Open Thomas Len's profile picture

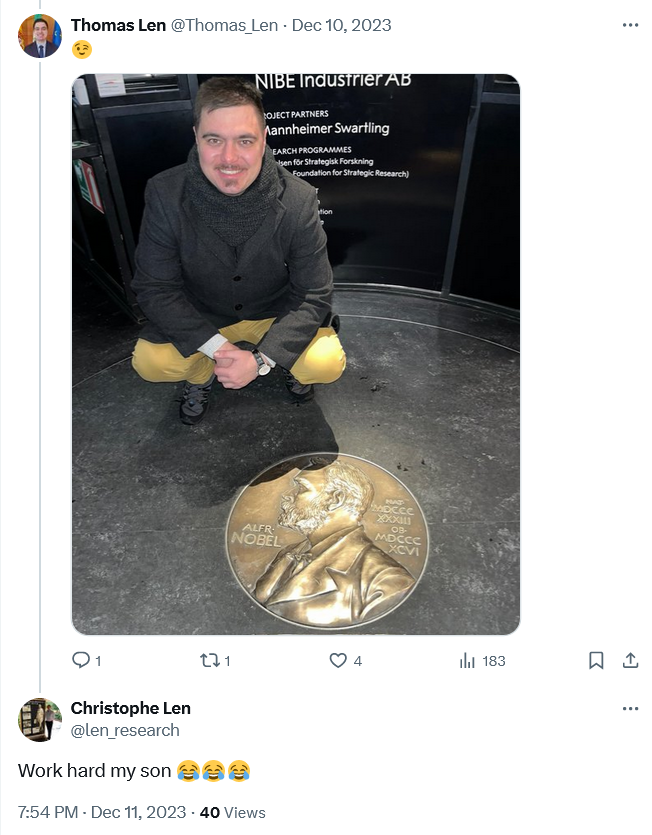coord(40,36)
